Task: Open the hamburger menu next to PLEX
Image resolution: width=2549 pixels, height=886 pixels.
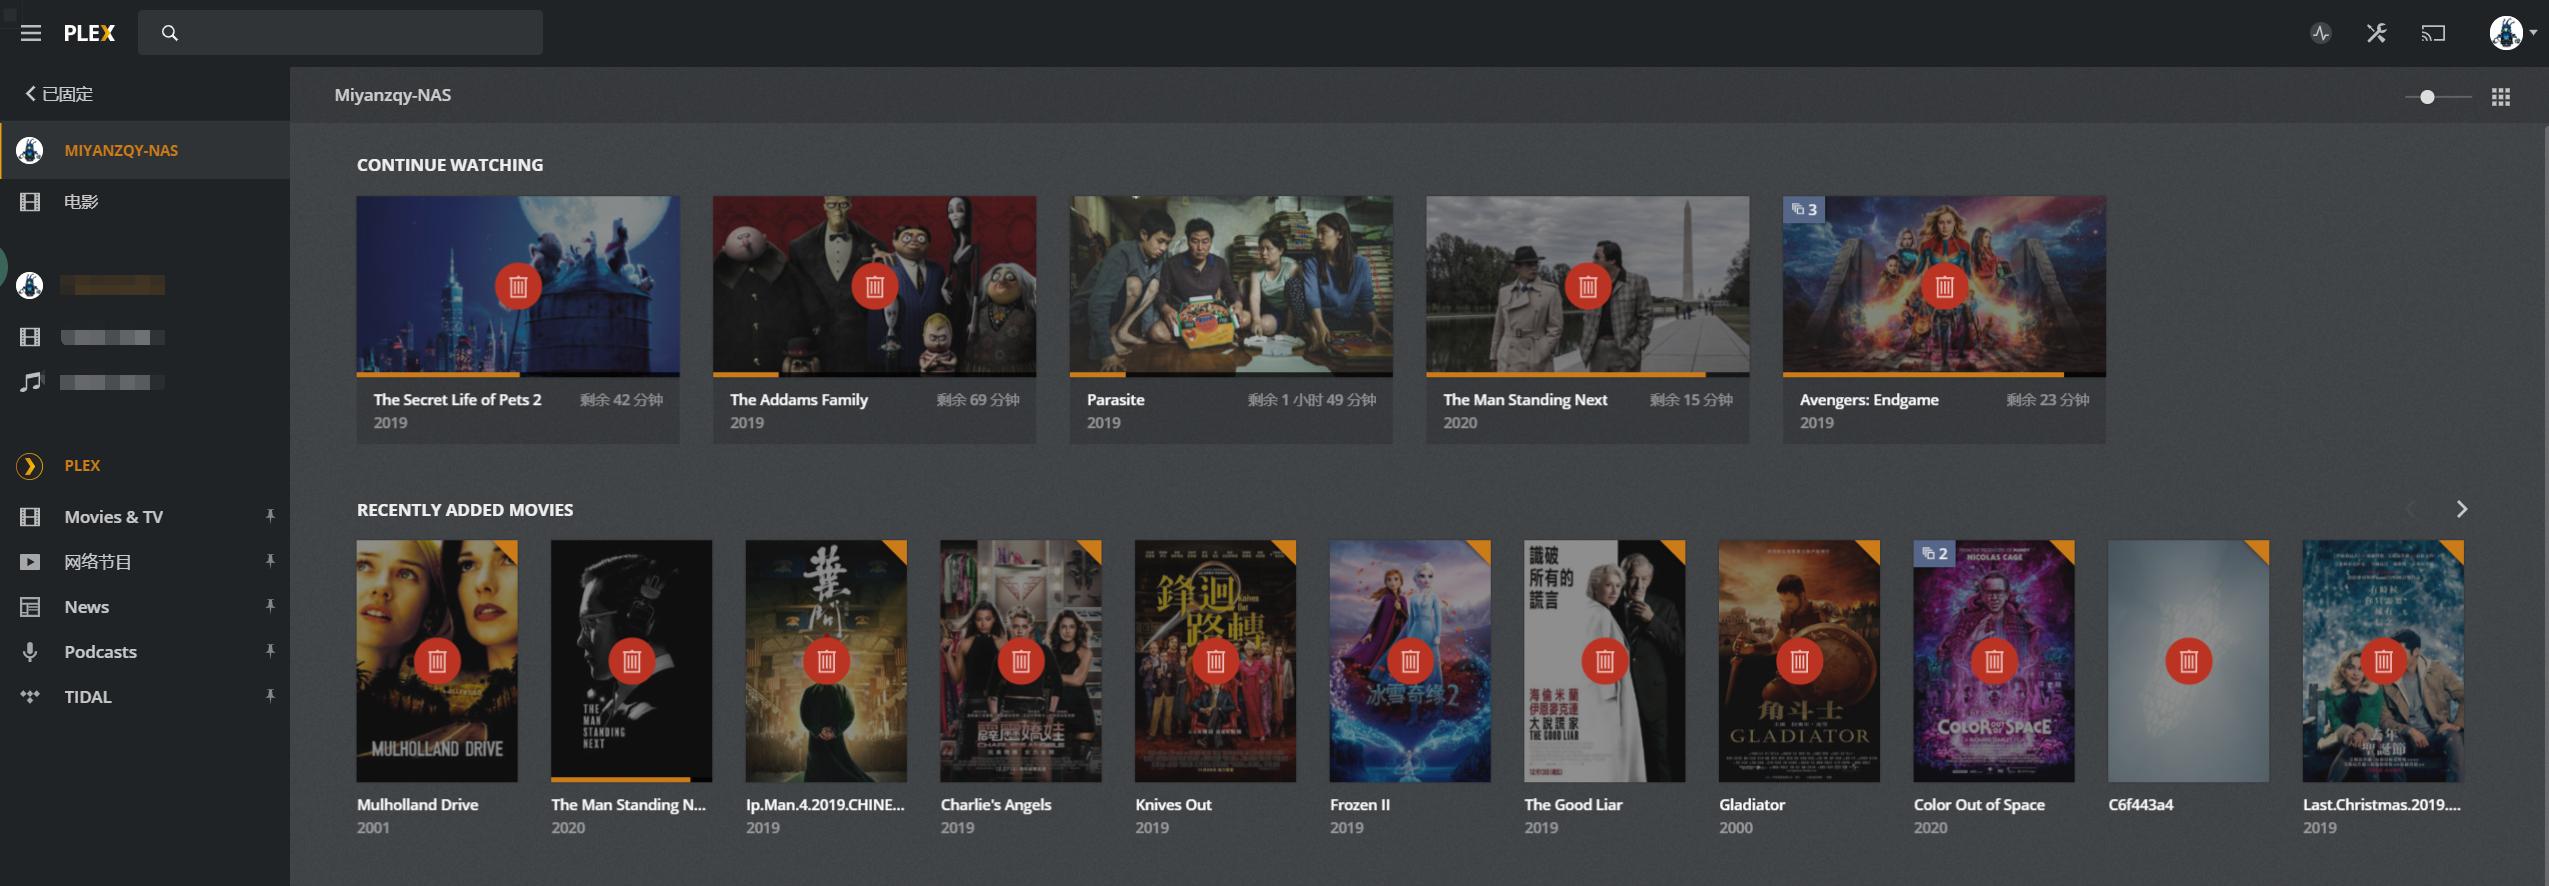Action: pos(31,33)
